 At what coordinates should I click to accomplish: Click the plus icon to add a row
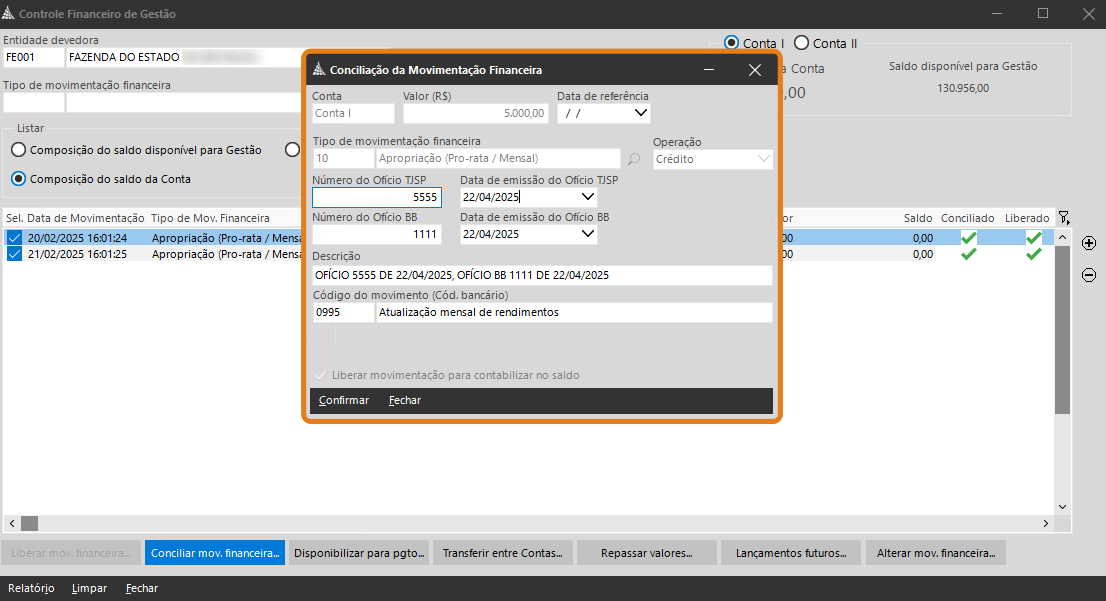(1089, 243)
